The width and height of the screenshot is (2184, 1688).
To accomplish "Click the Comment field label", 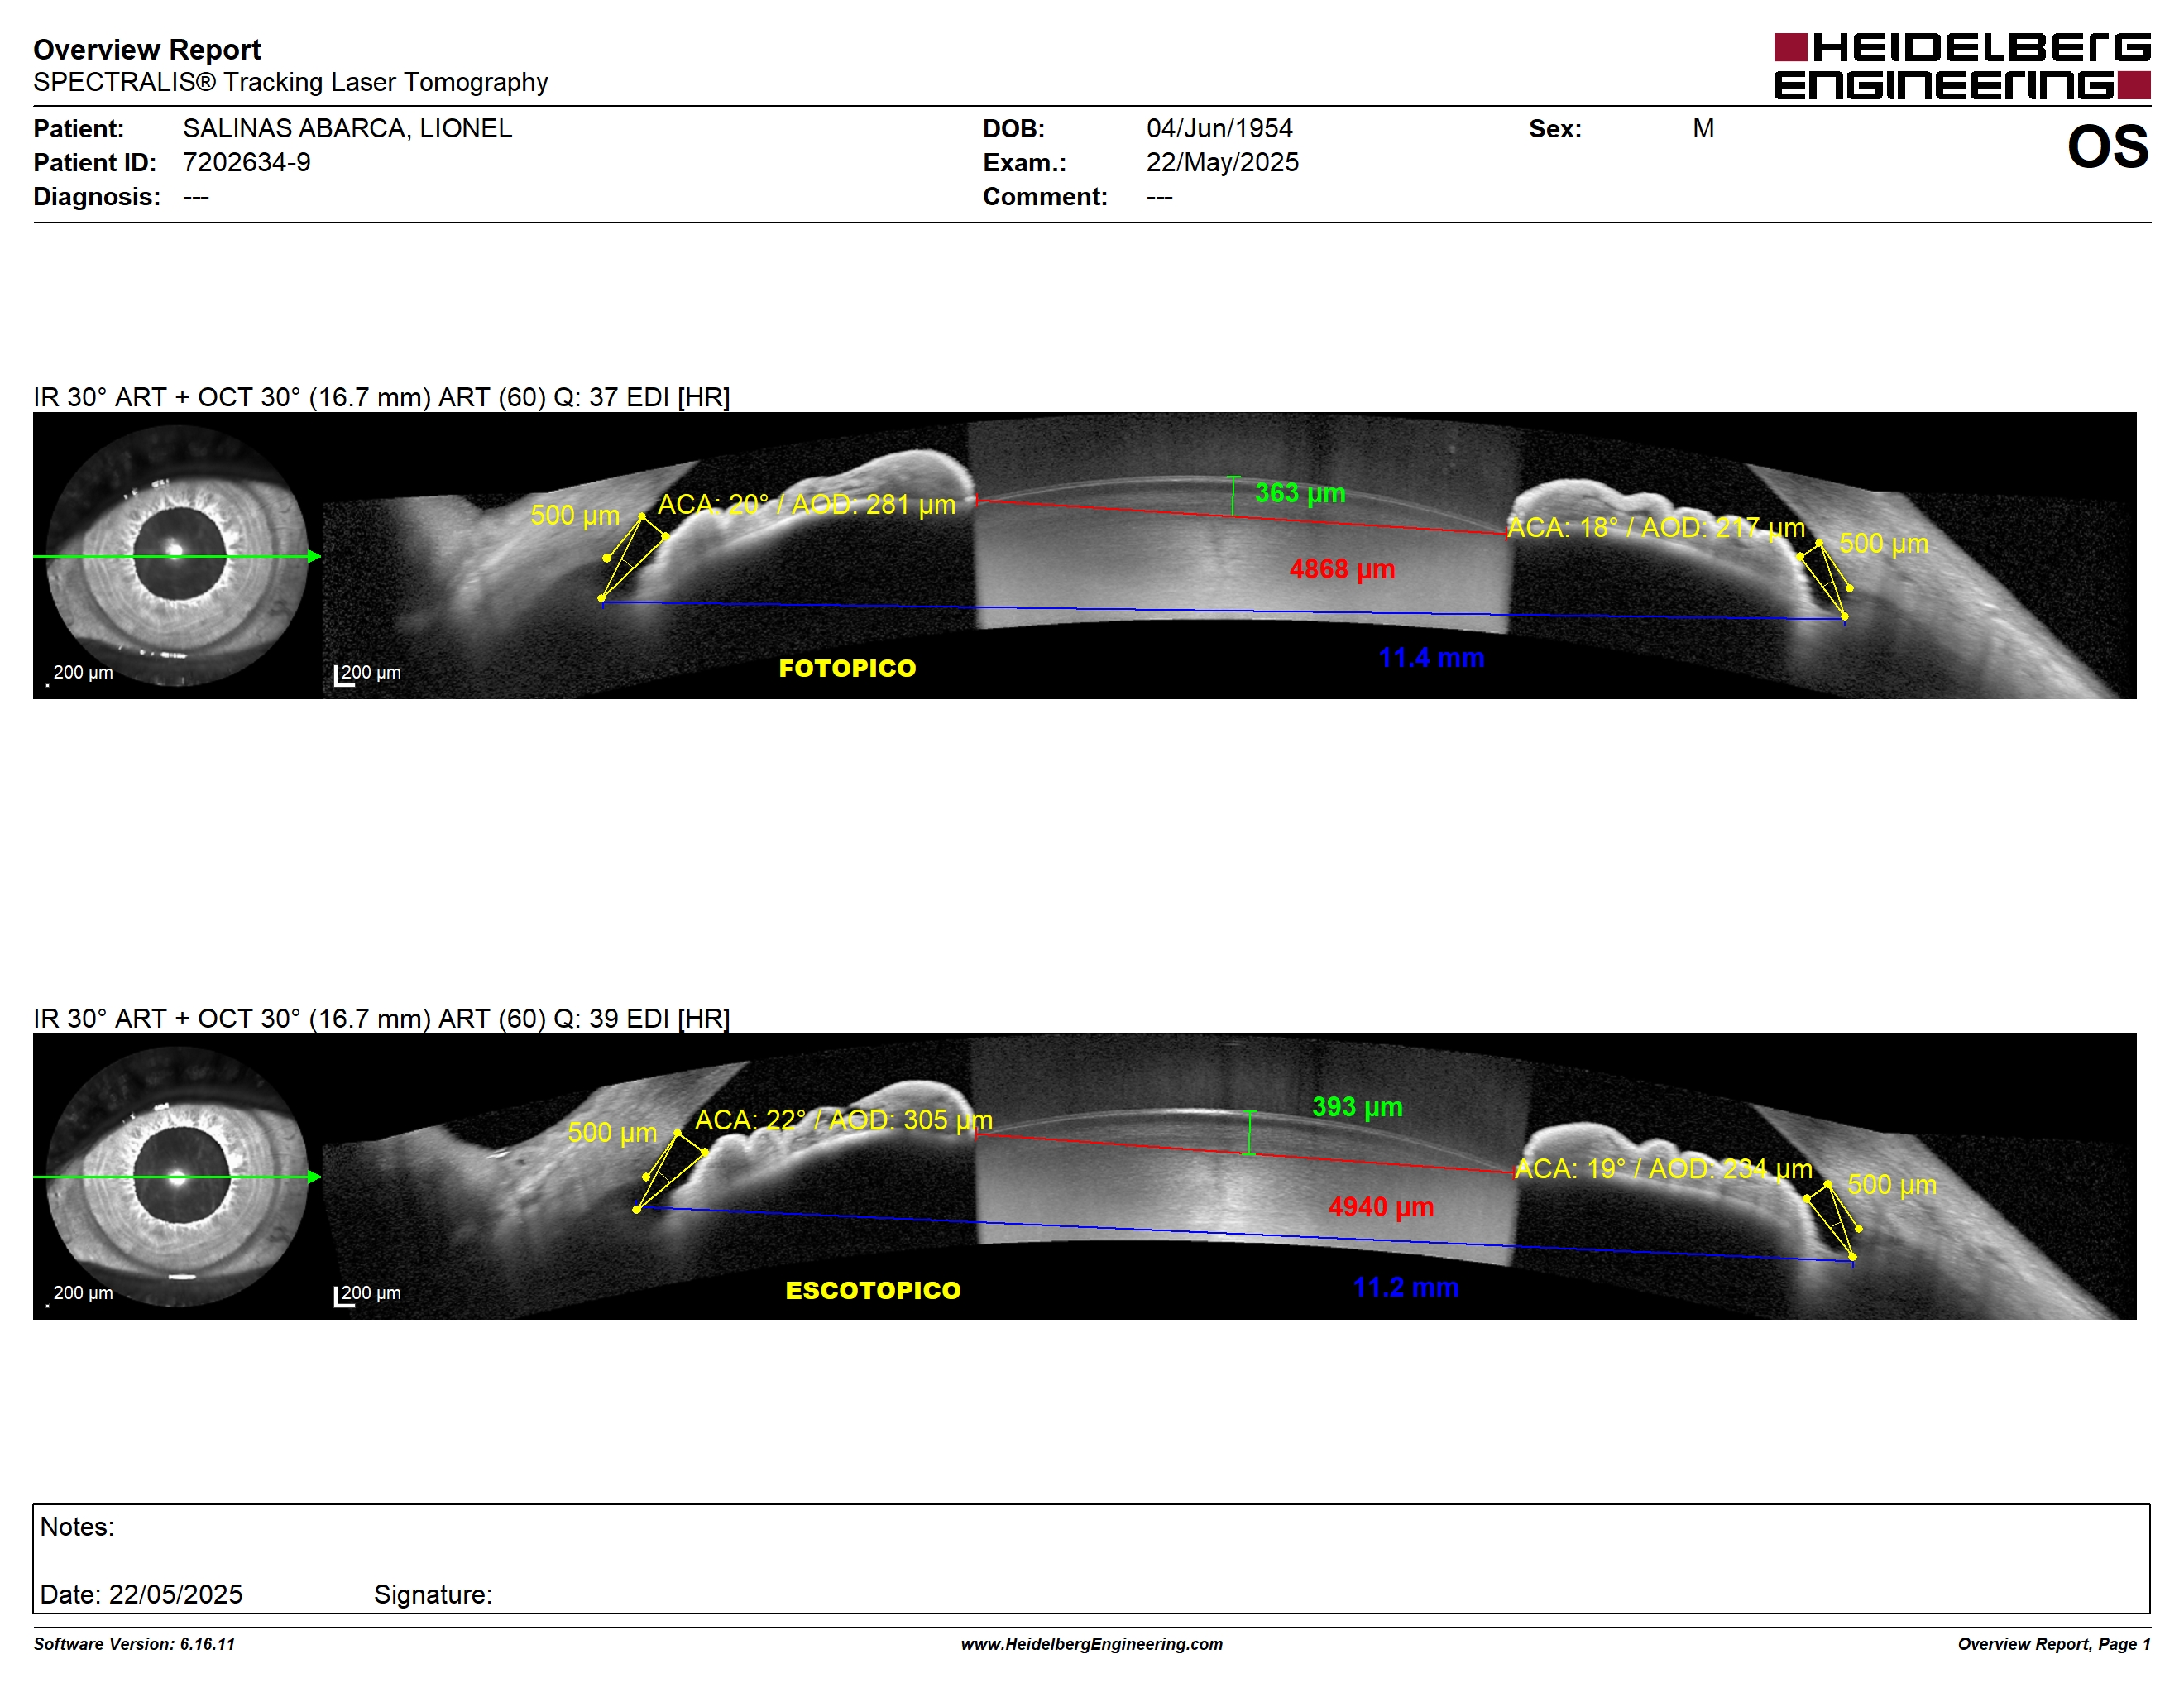I will point(1045,196).
